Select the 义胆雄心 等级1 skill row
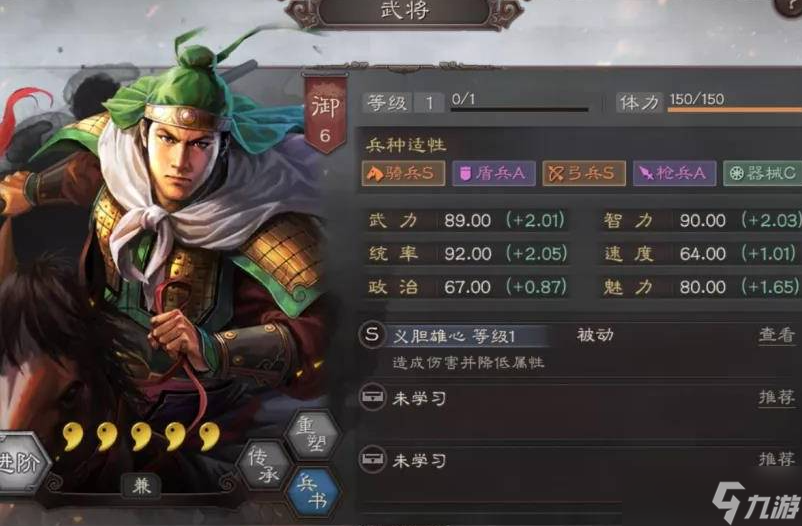 click(578, 348)
